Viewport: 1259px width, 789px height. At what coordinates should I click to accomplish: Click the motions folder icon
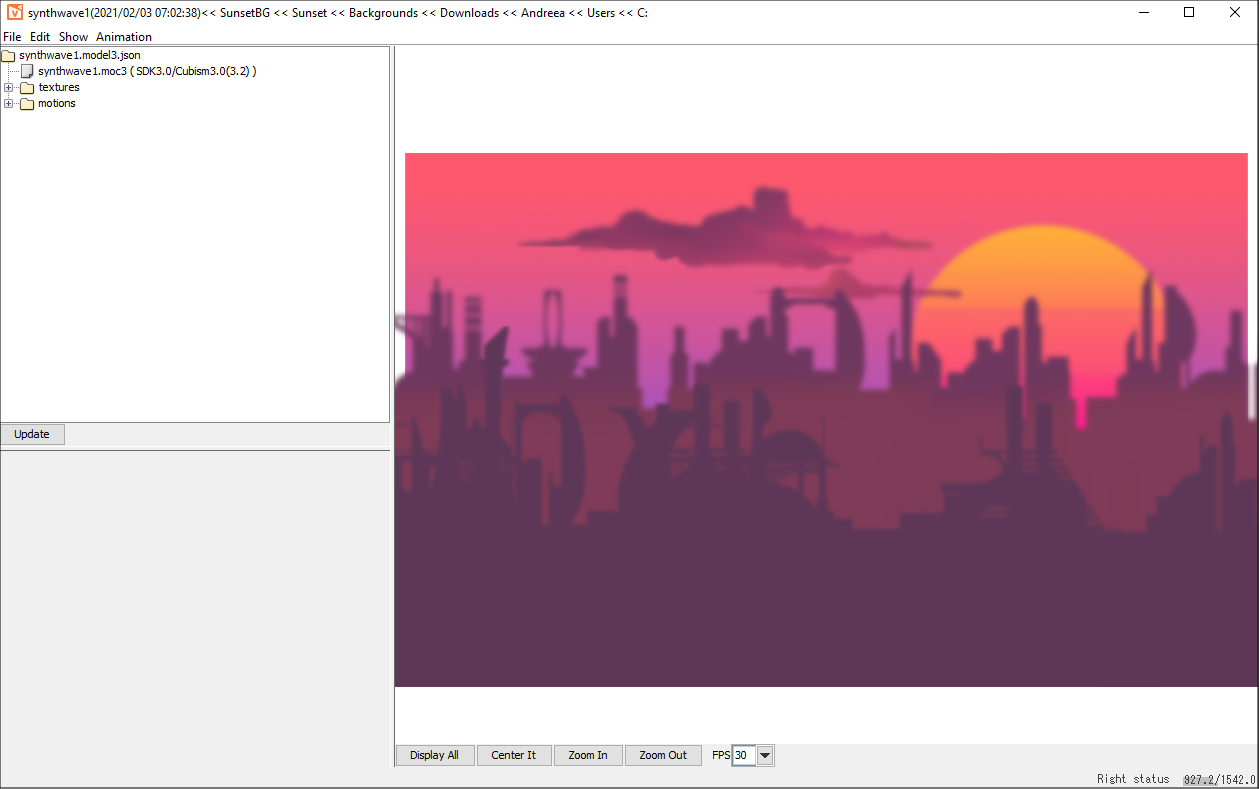(27, 104)
